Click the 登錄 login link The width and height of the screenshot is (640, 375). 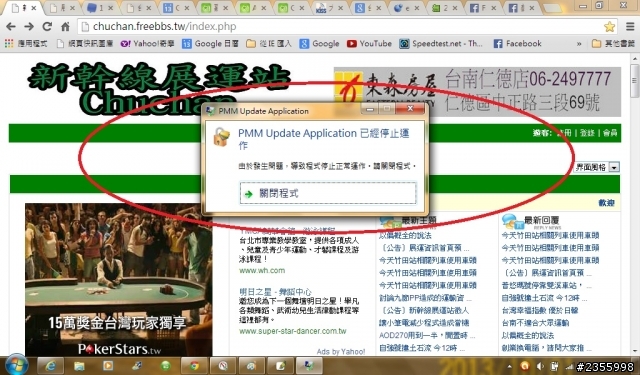click(587, 133)
